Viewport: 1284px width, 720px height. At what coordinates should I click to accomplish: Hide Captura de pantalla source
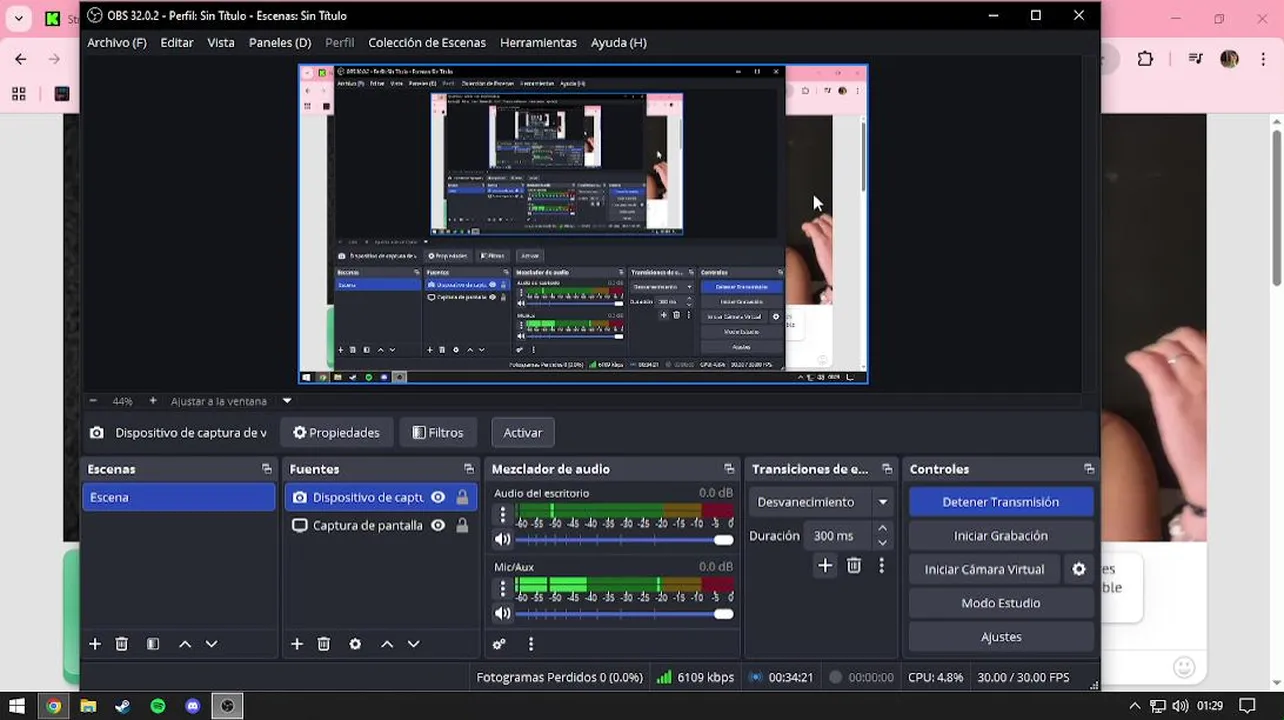tap(438, 525)
